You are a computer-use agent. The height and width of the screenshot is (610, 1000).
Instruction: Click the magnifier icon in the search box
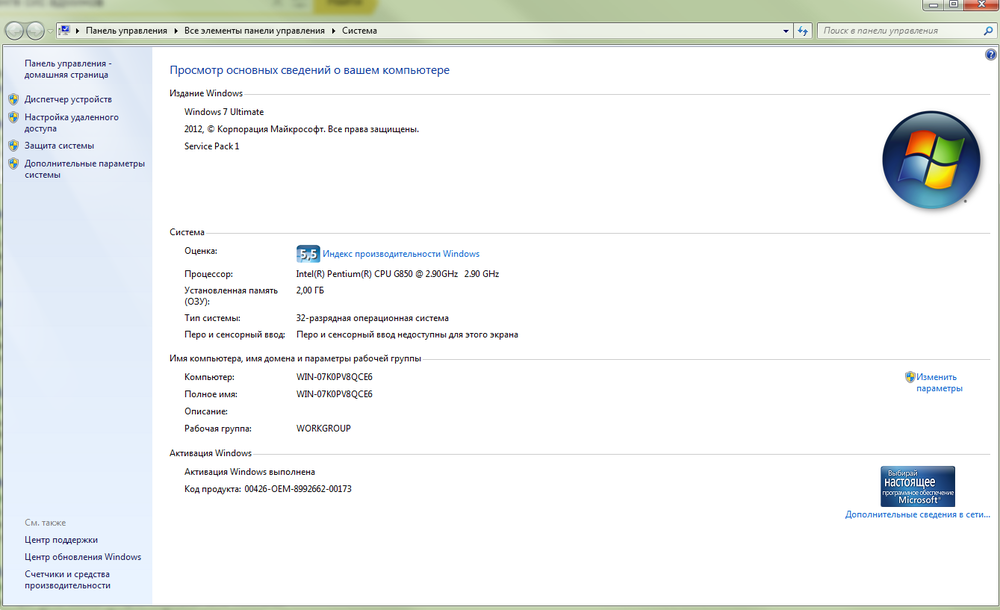coord(983,31)
